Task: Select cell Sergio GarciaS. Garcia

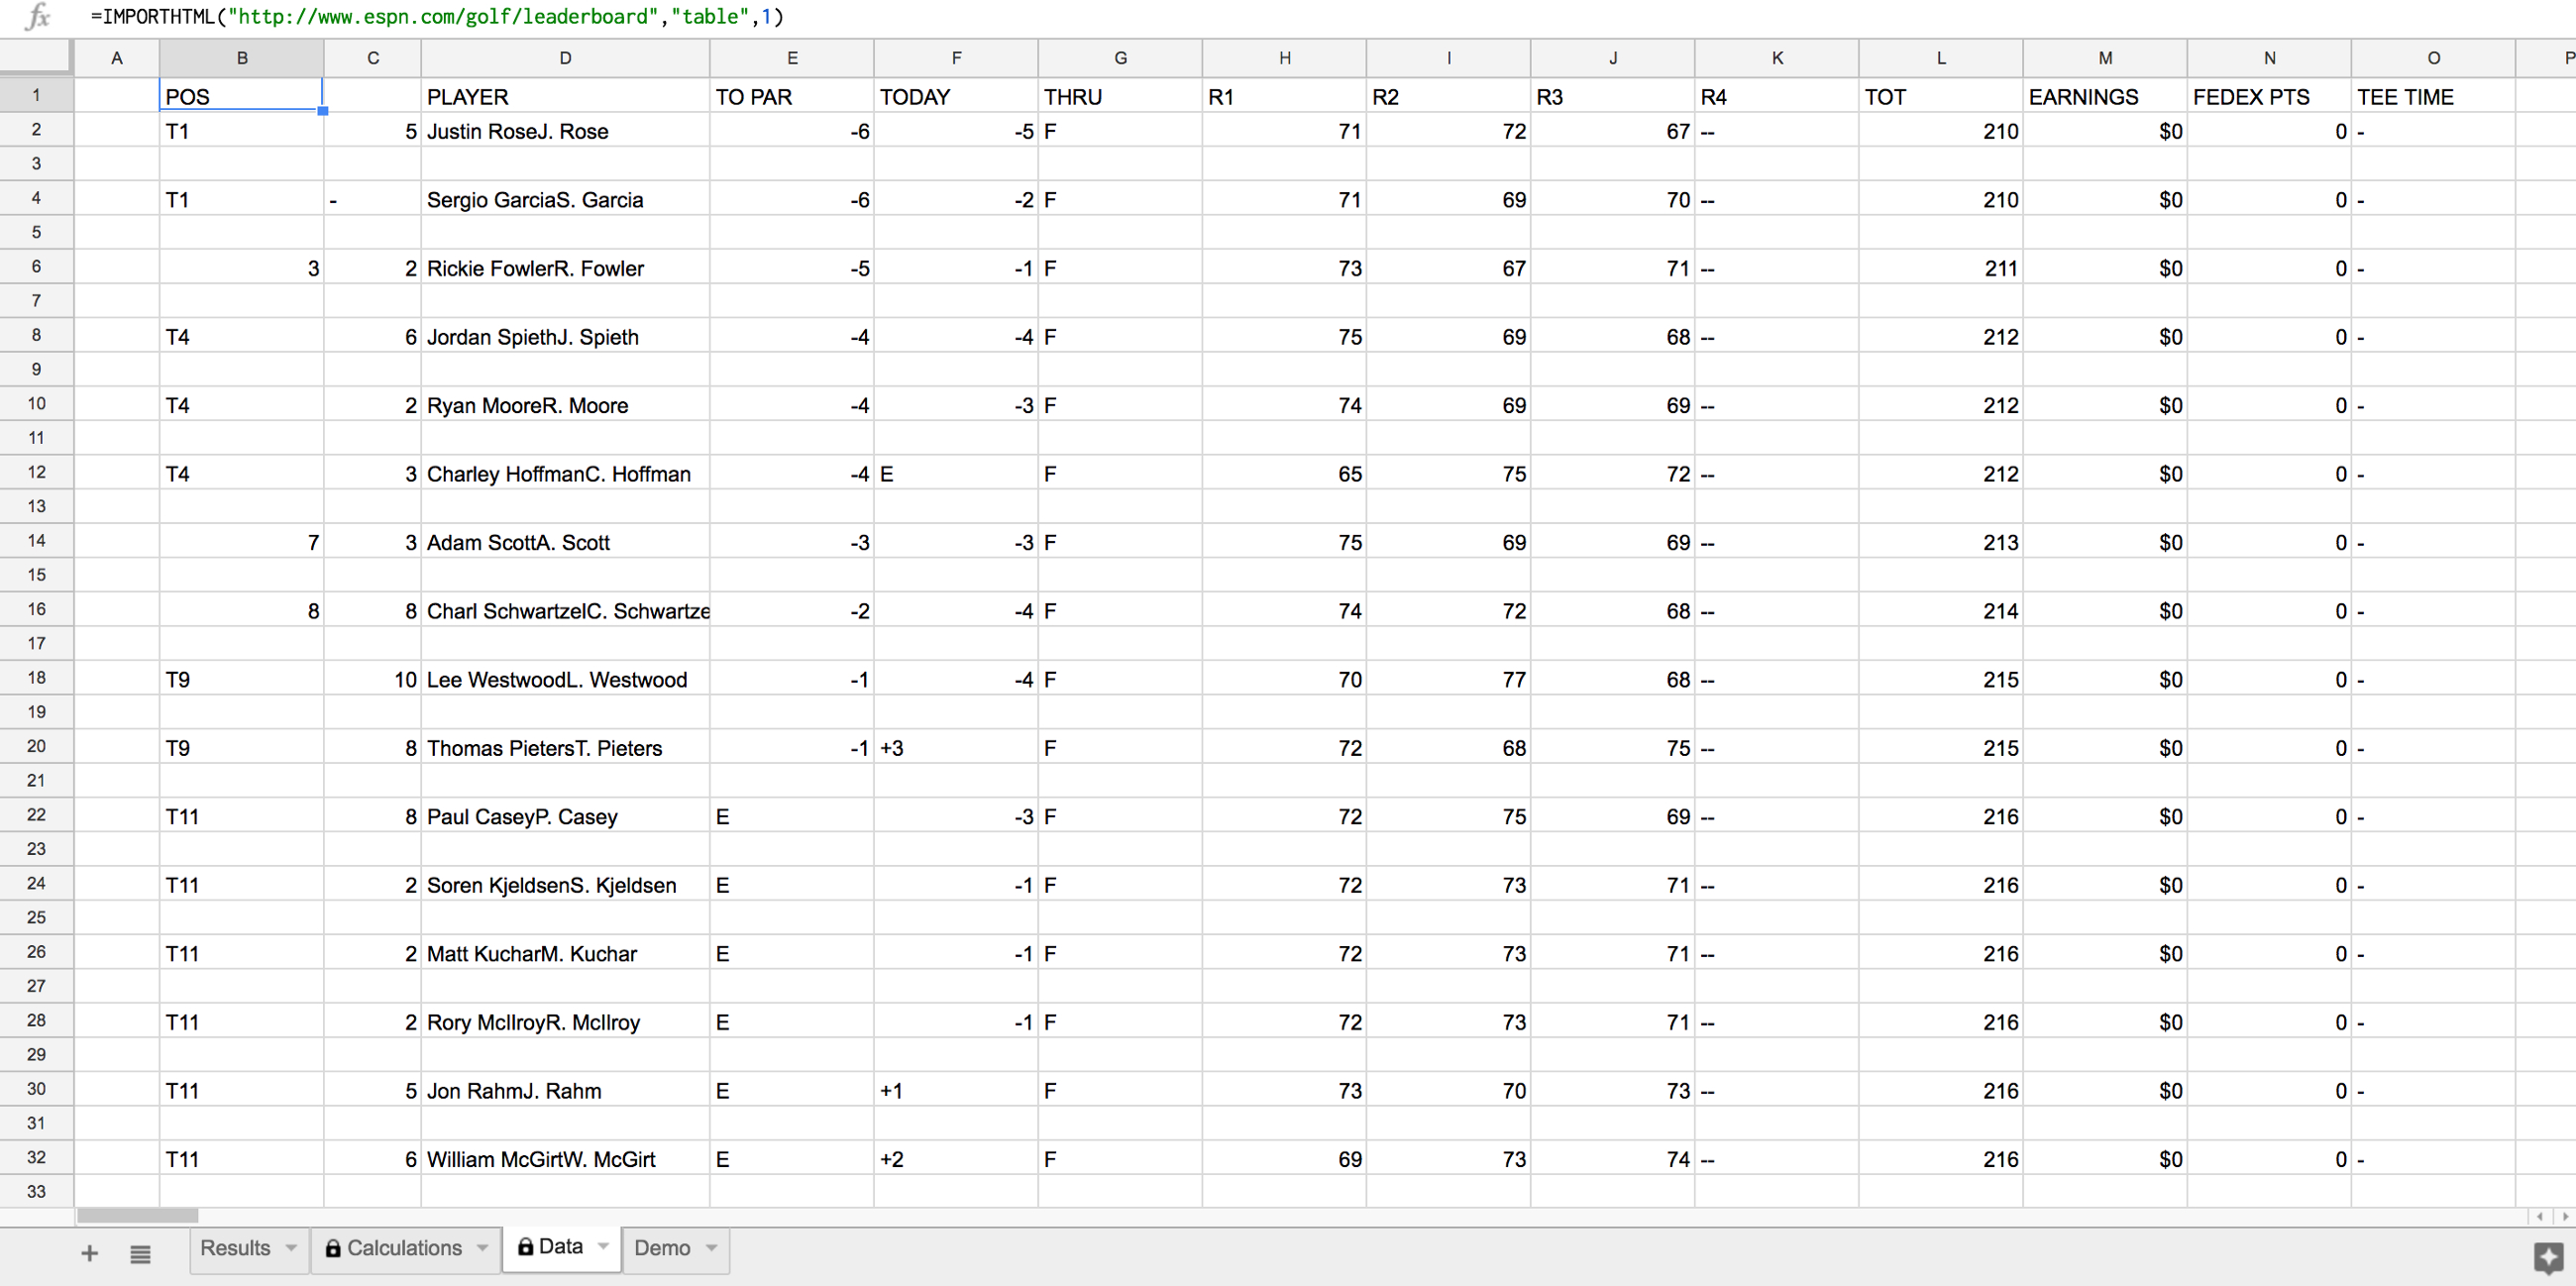Action: pos(565,199)
